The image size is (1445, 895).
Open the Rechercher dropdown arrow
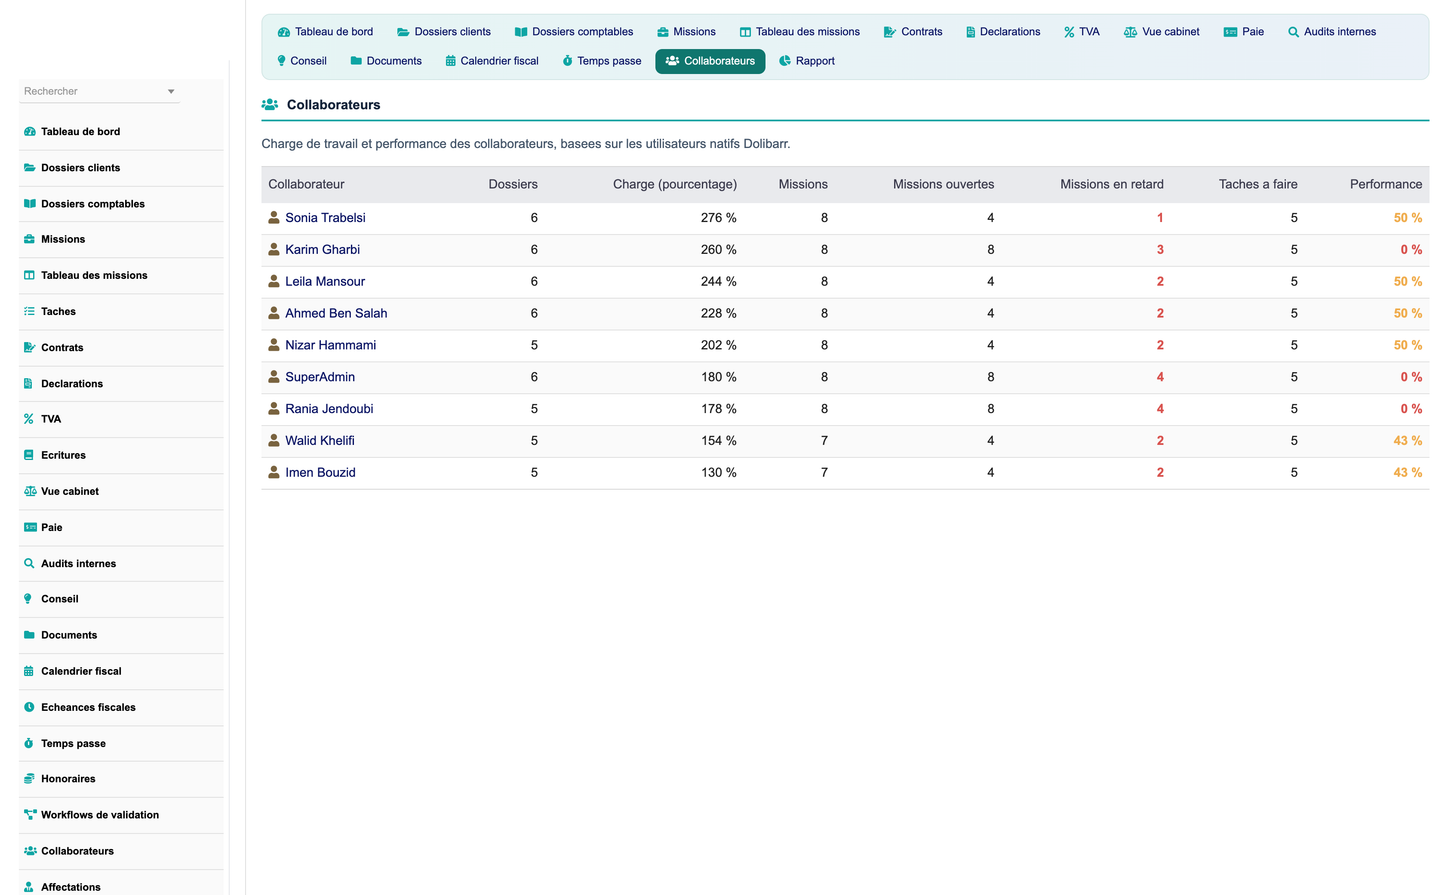171,92
